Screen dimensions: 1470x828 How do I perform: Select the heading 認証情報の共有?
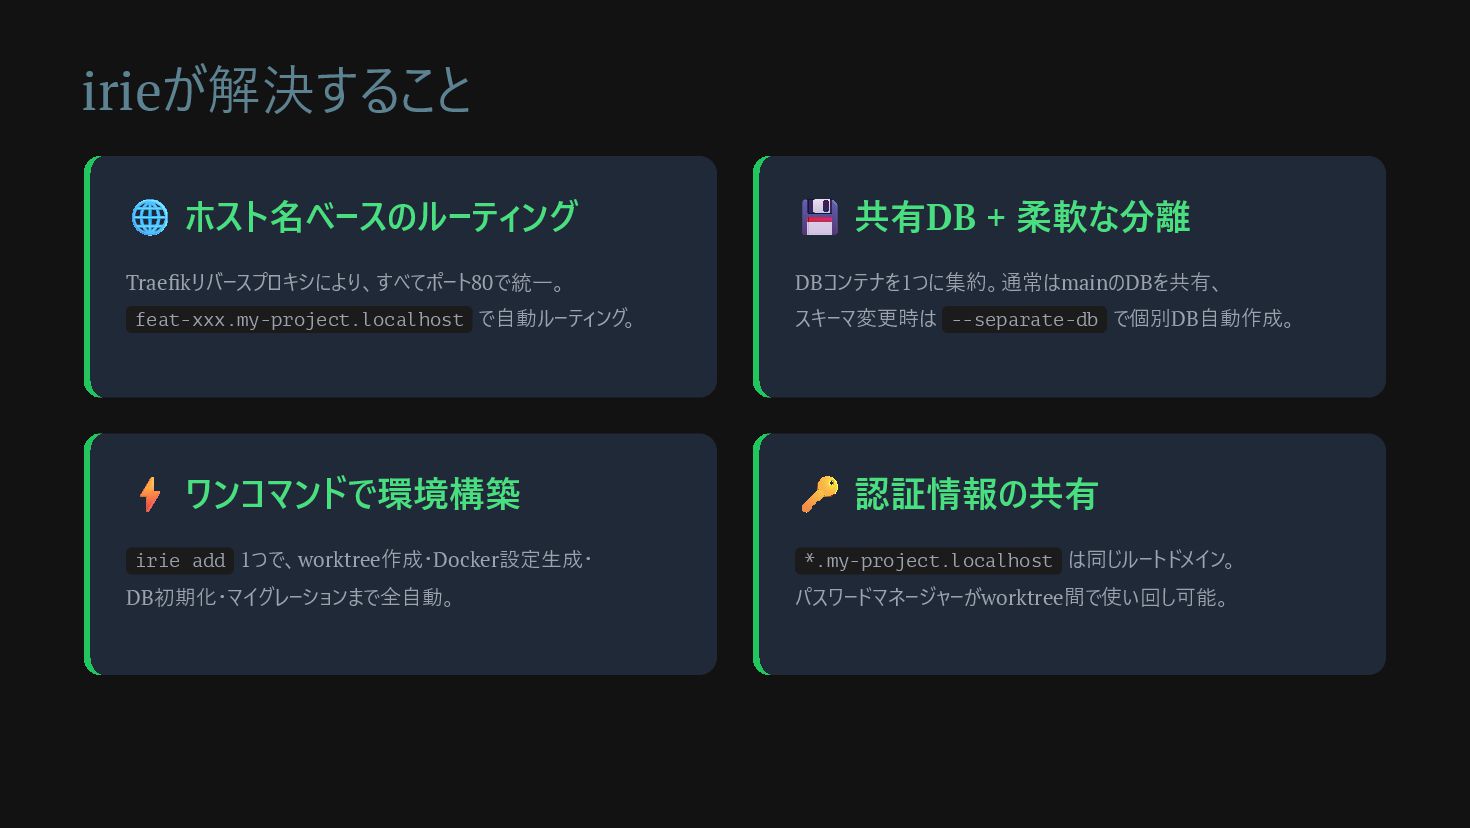coord(976,494)
